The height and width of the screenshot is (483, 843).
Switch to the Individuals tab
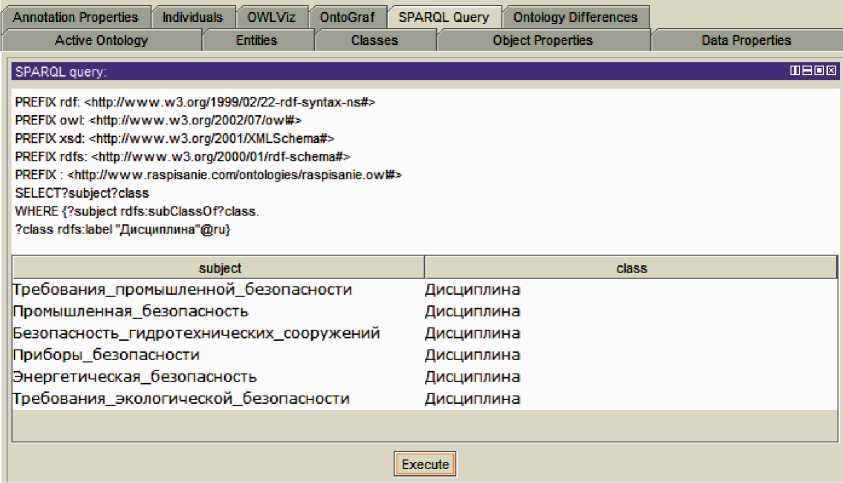(x=193, y=17)
